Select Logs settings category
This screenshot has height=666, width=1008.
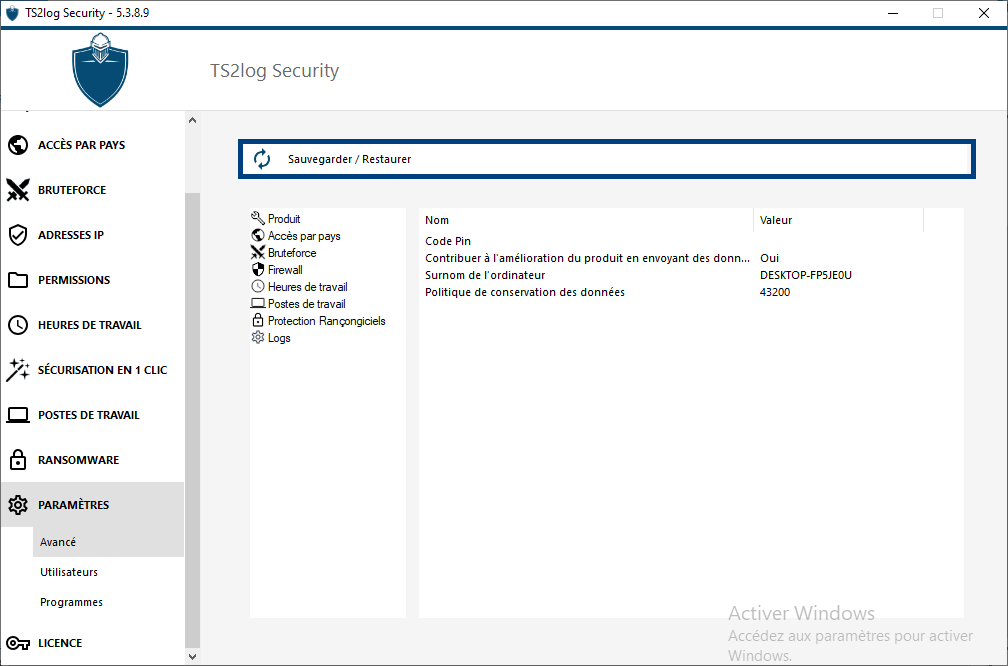pyautogui.click(x=279, y=338)
